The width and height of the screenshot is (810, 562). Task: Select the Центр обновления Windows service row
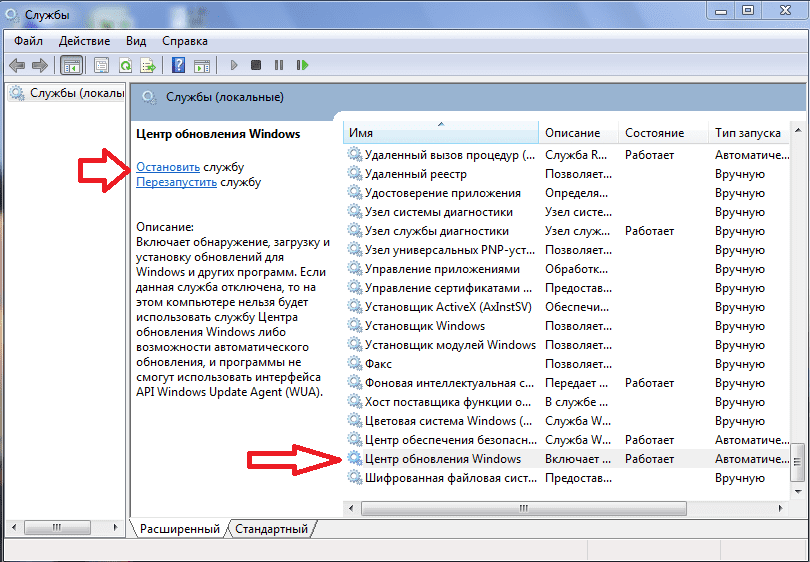442,459
